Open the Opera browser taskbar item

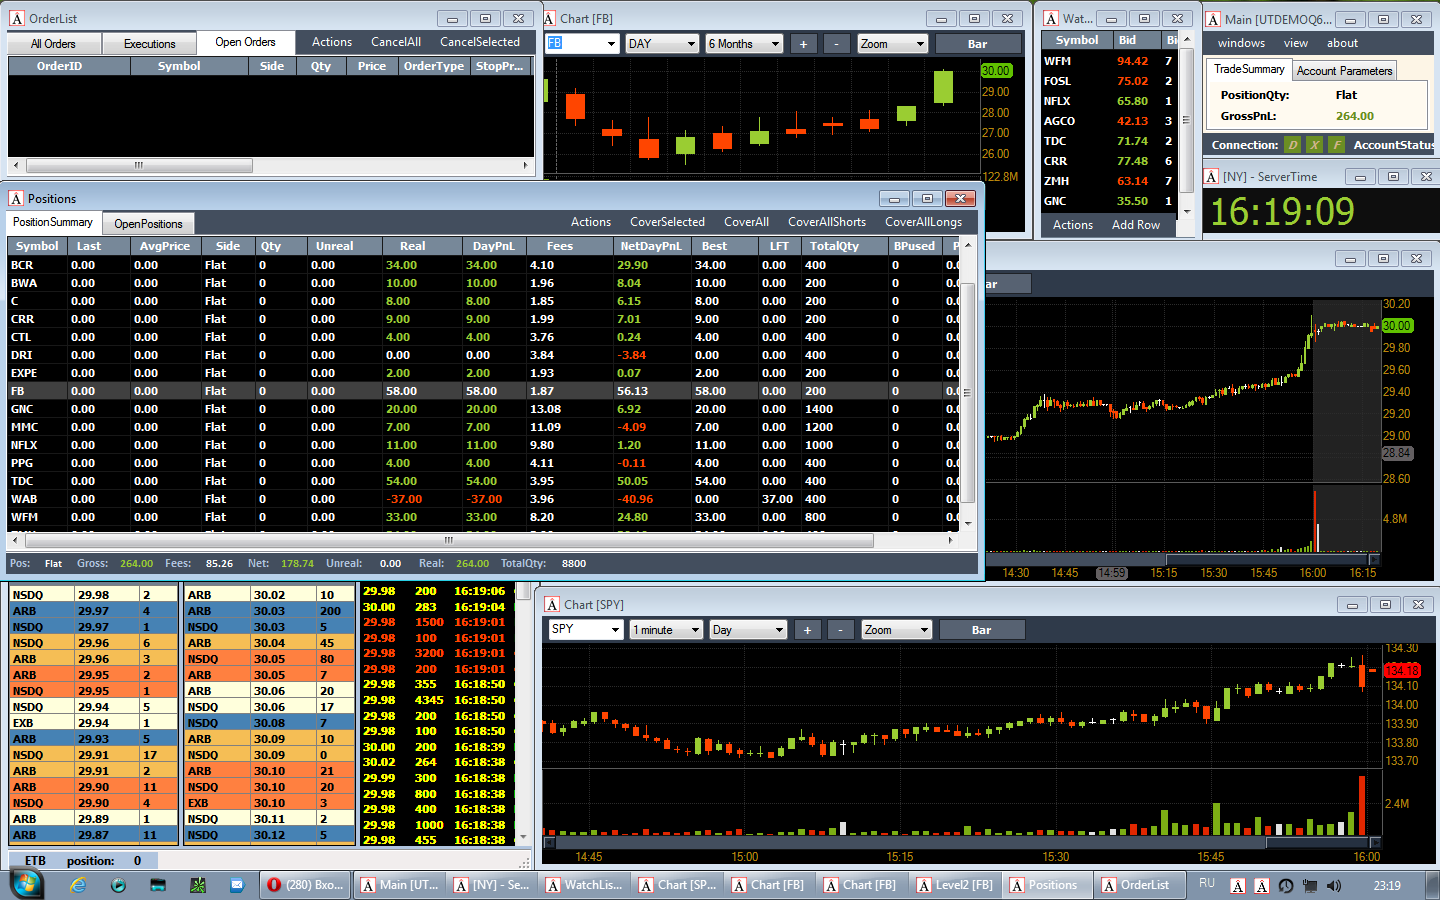click(x=306, y=885)
